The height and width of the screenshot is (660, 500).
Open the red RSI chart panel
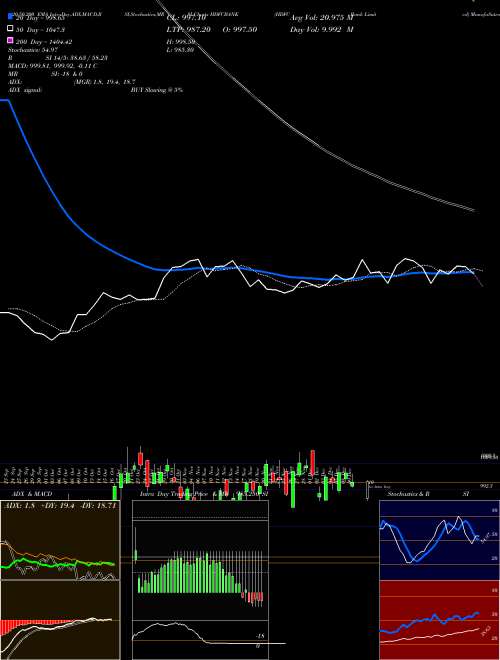tap(439, 620)
